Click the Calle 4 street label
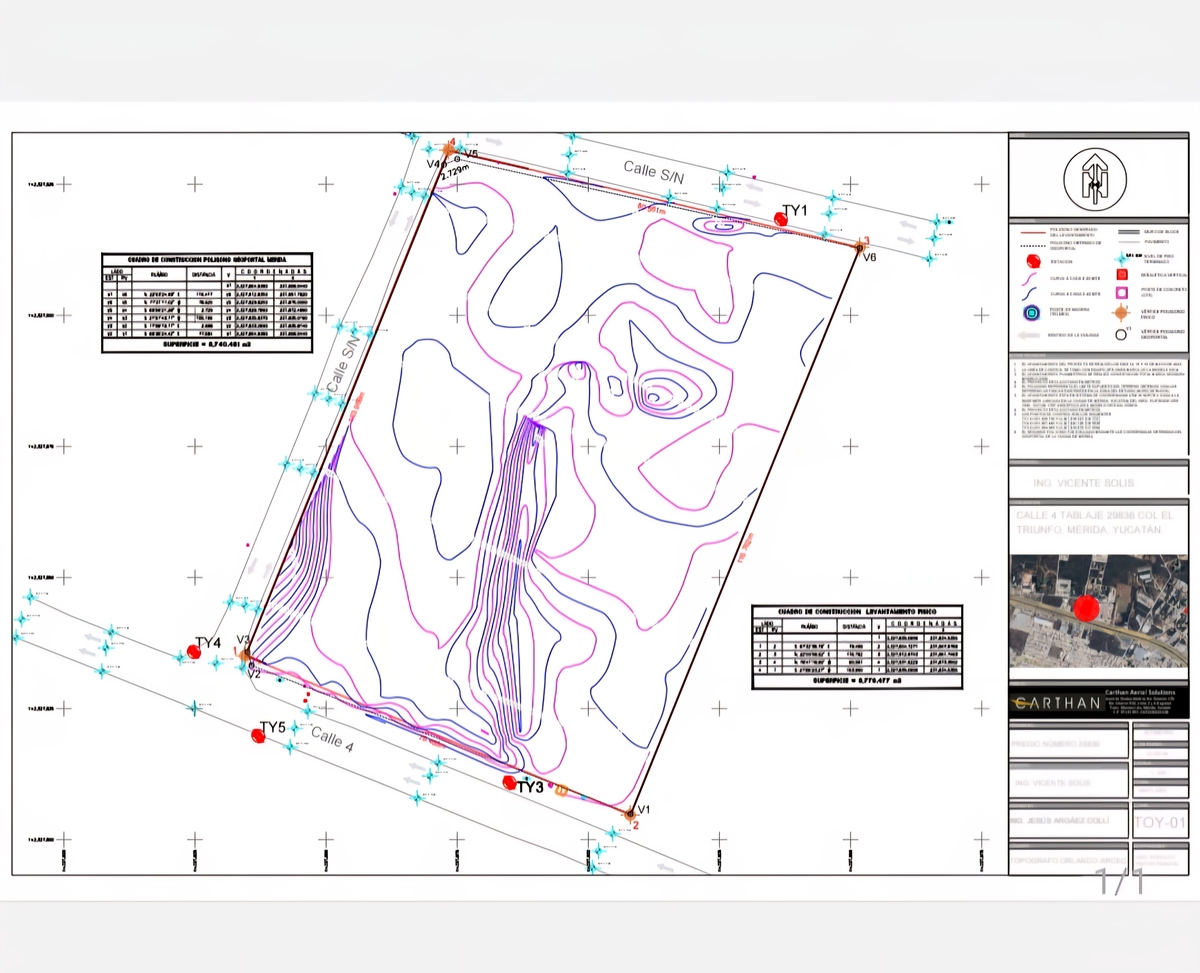The image size is (1200, 973). [331, 739]
